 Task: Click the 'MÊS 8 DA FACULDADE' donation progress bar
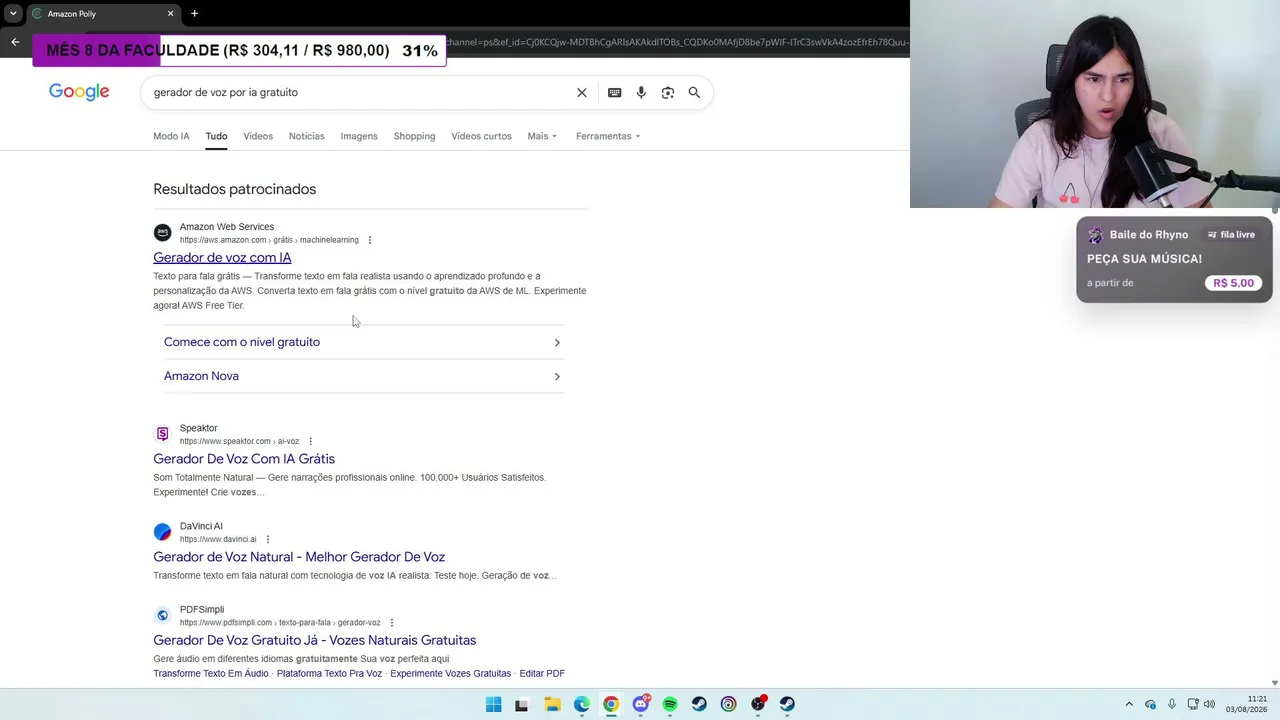pyautogui.click(x=239, y=50)
